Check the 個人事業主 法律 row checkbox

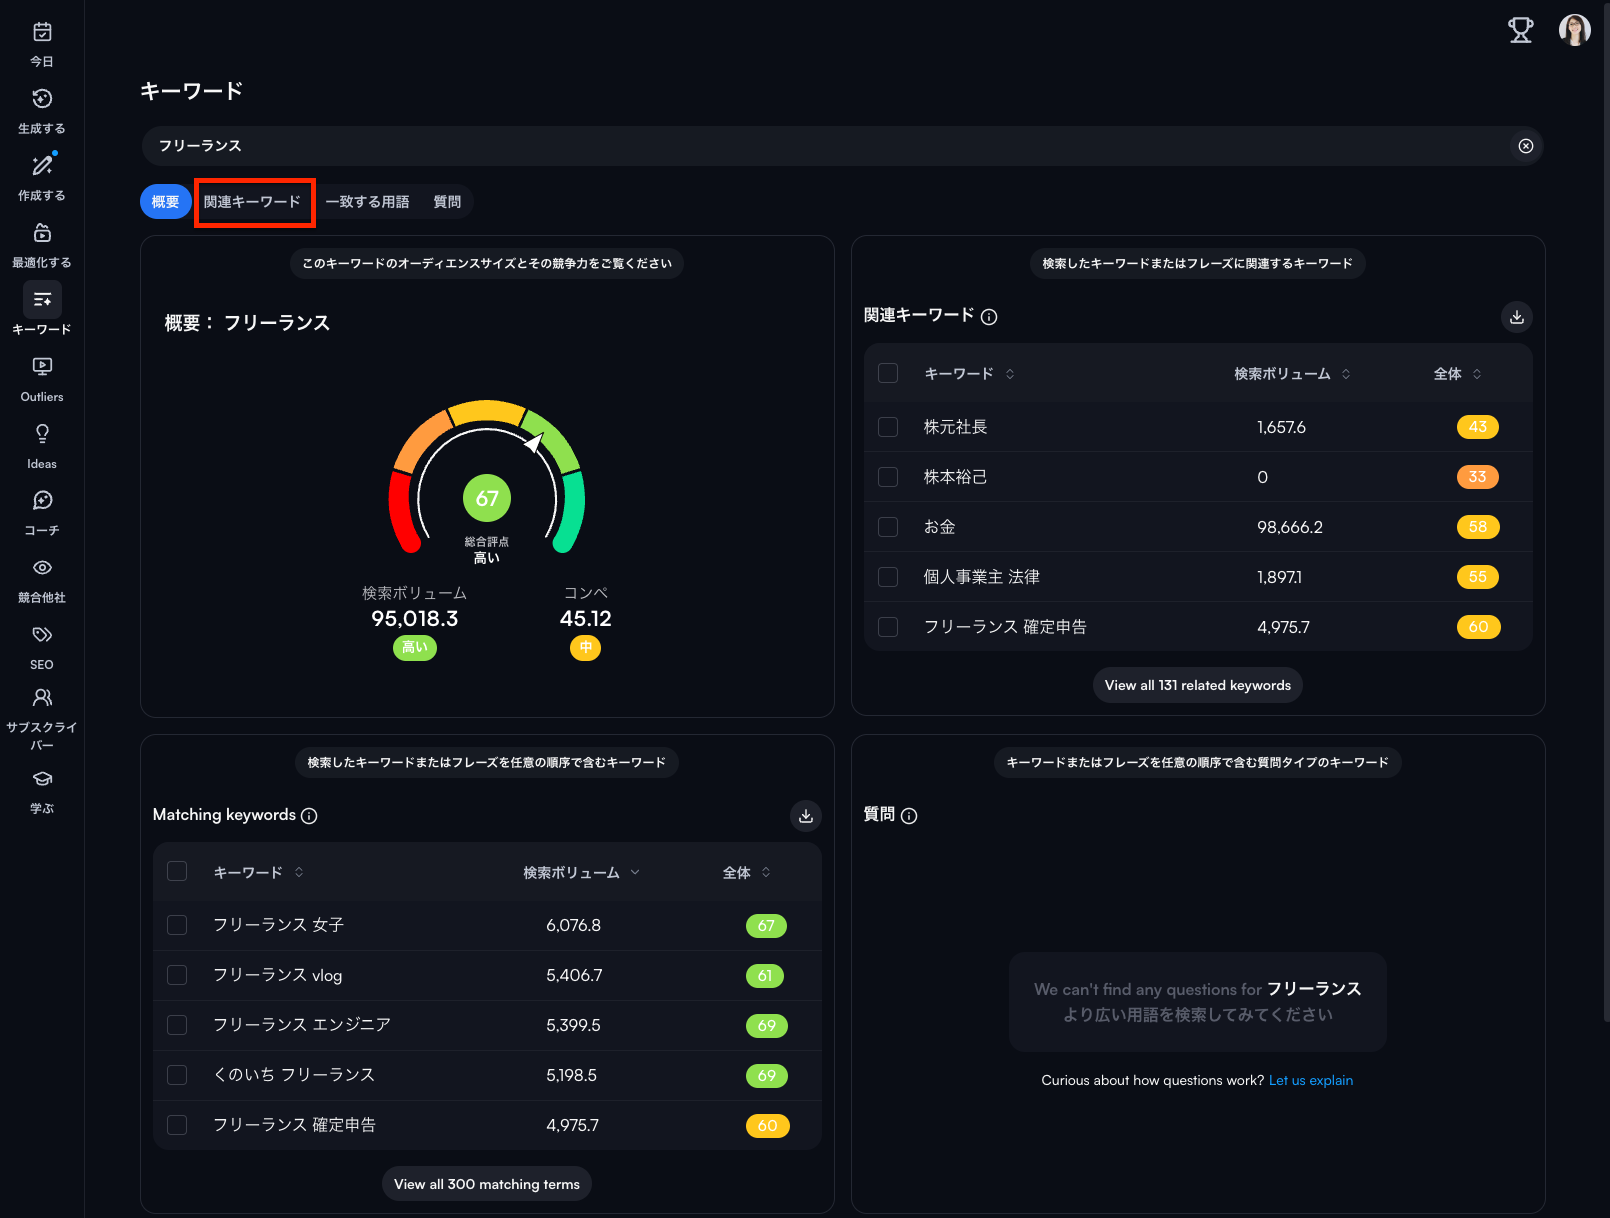(x=888, y=577)
